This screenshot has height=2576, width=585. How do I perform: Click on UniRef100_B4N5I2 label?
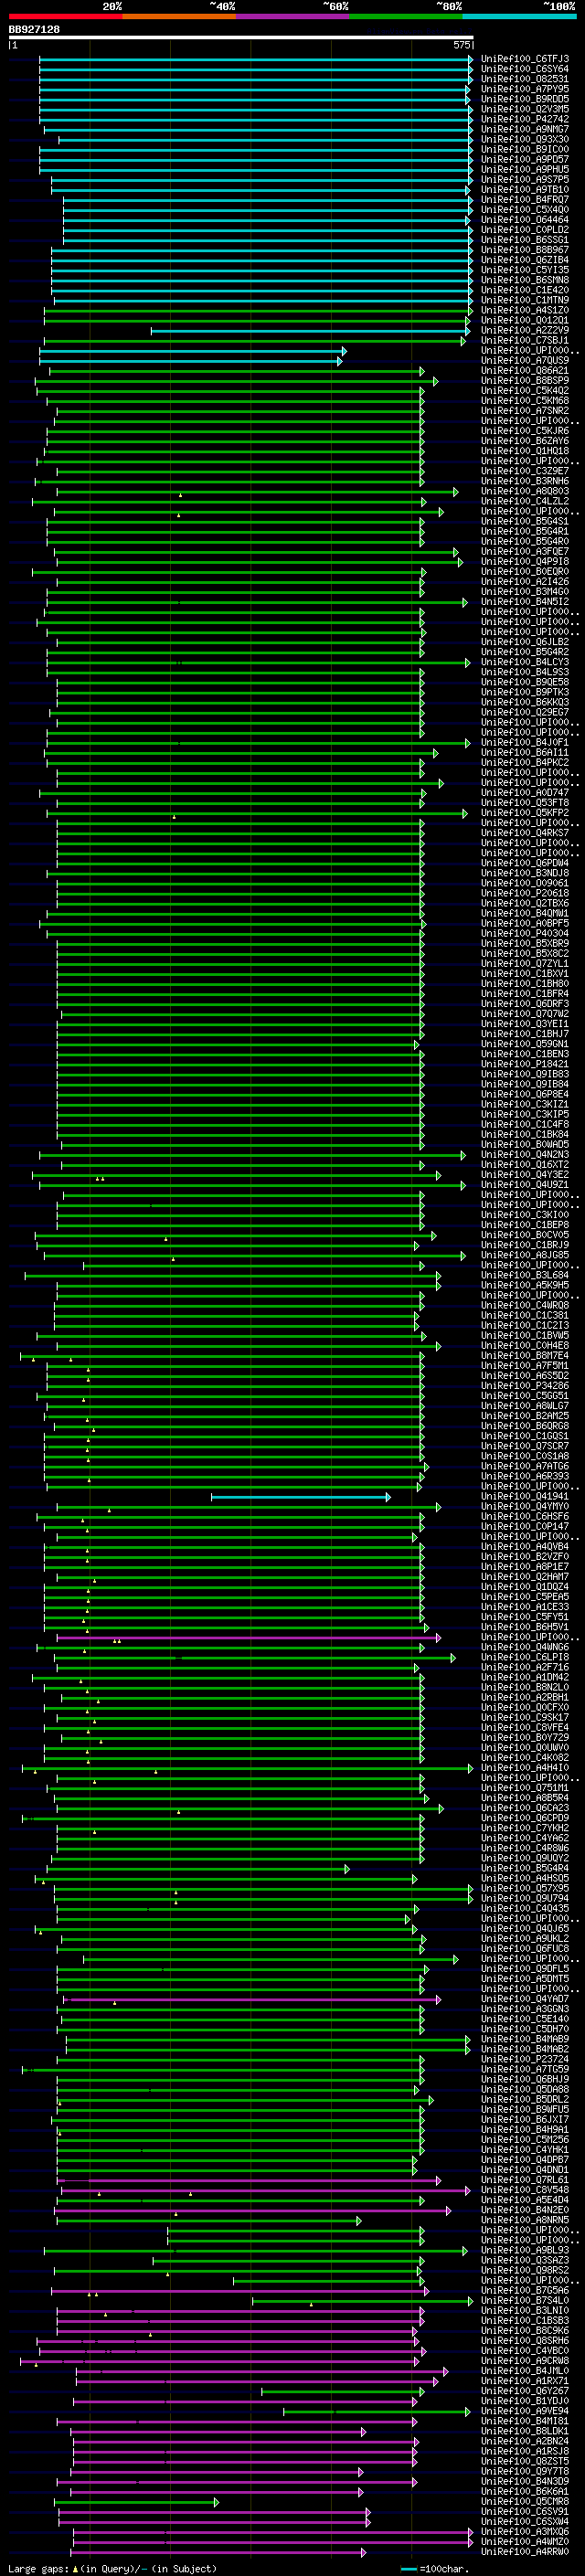(x=525, y=602)
